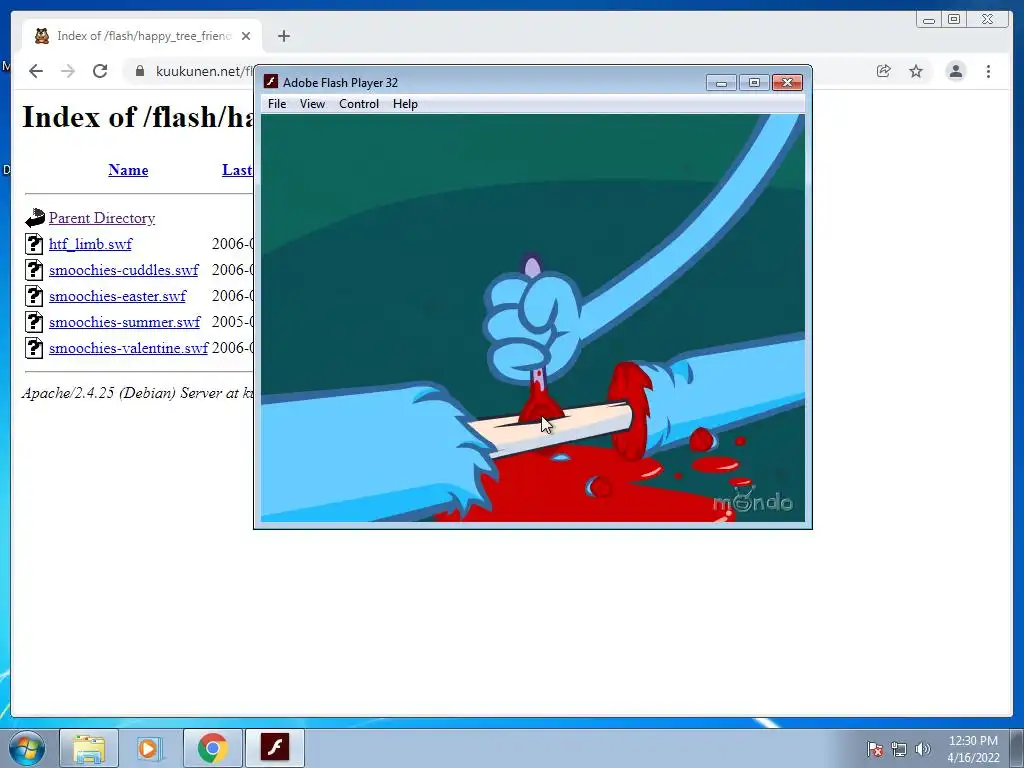1024x768 pixels.
Task: Open the smoochies-easter.swf link
Action: pos(118,296)
